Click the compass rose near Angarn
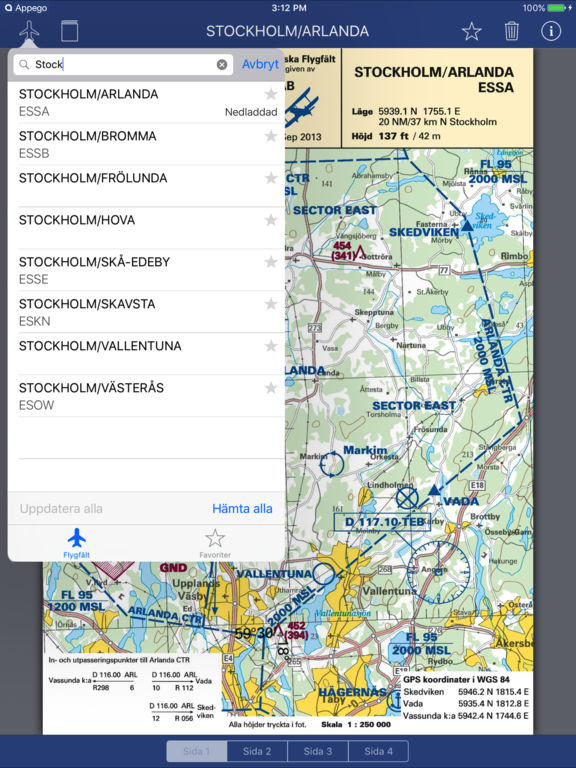This screenshot has width=576, height=768. point(438,572)
